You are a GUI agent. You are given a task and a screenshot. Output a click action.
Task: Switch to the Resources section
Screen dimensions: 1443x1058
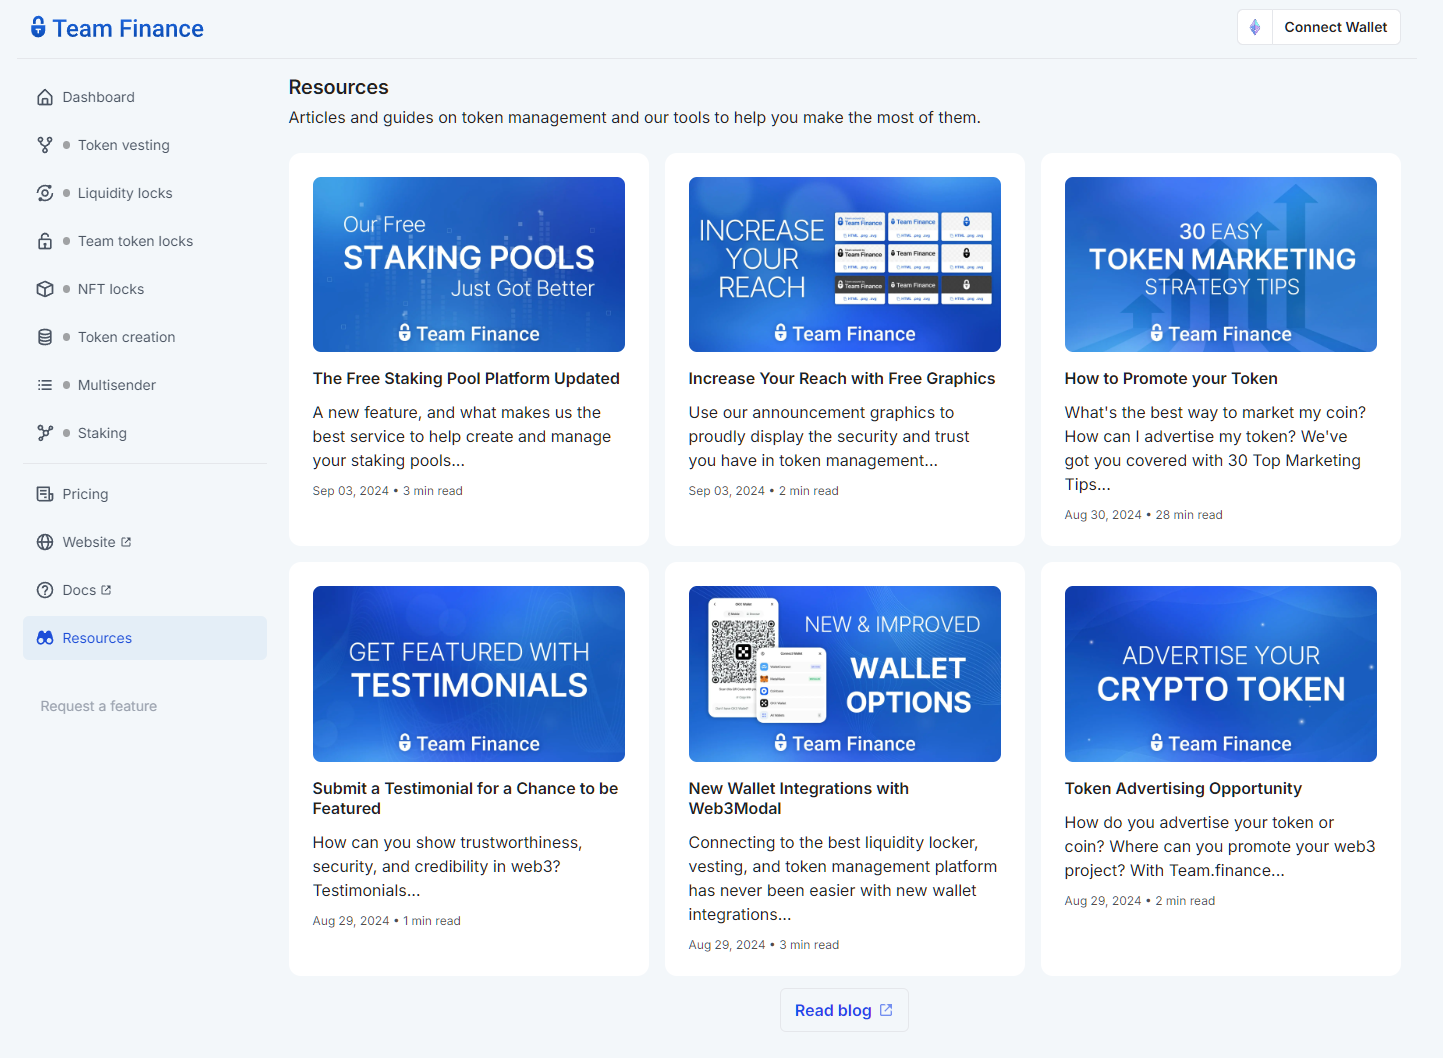pos(97,638)
